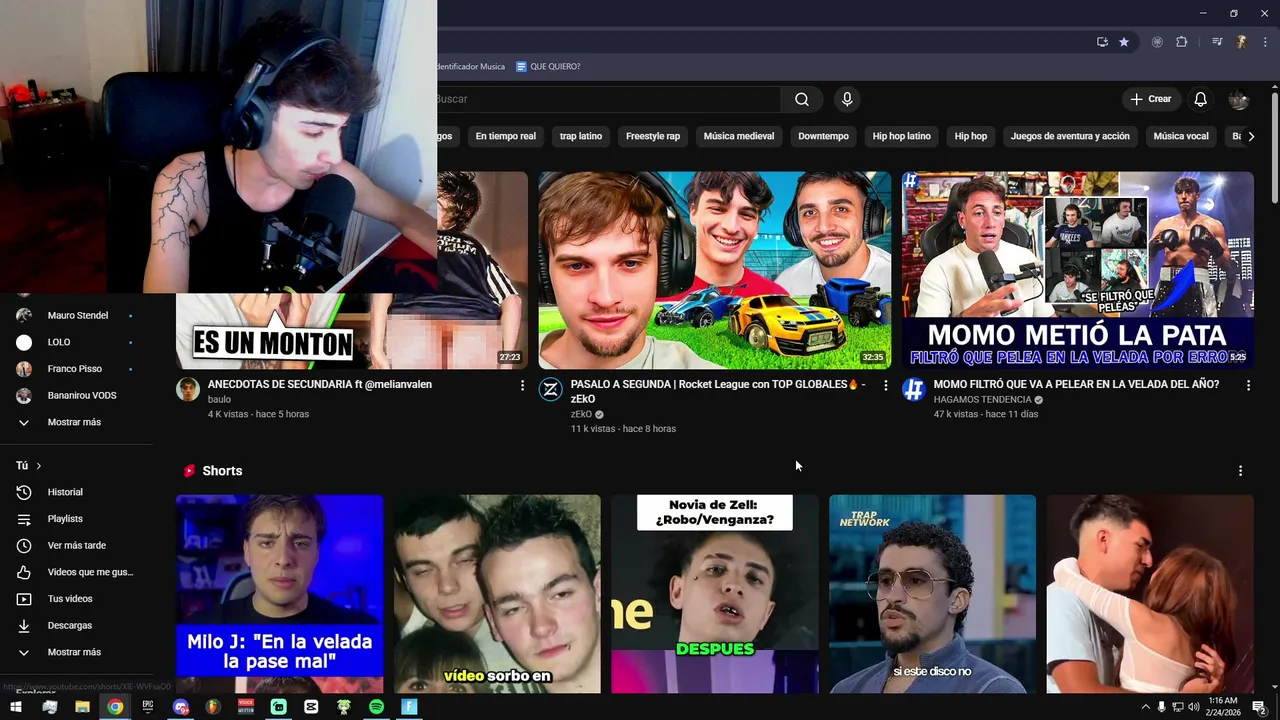Open Bananirou VODS subscription
The height and width of the screenshot is (720, 1280).
[76, 396]
